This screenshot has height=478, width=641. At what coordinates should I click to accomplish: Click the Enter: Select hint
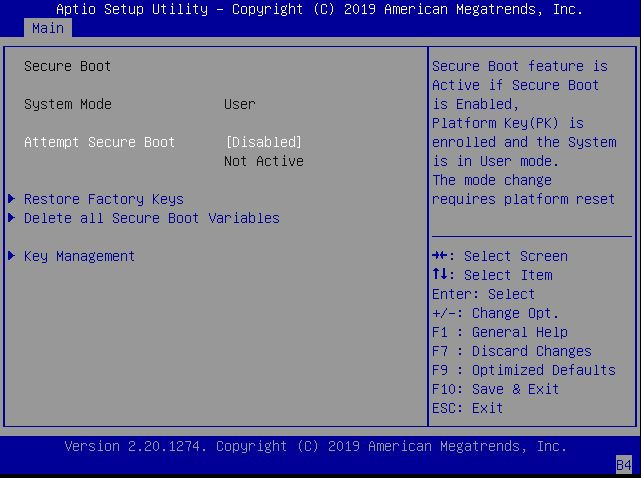click(484, 294)
